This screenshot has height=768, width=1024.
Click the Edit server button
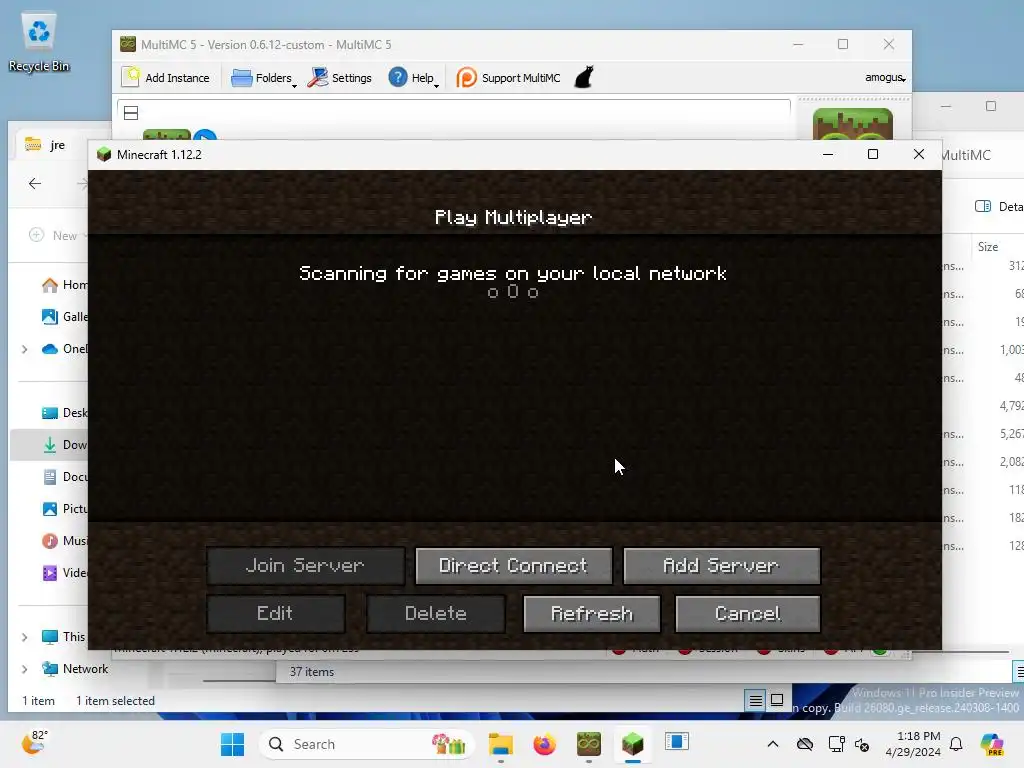pyautogui.click(x=275, y=614)
